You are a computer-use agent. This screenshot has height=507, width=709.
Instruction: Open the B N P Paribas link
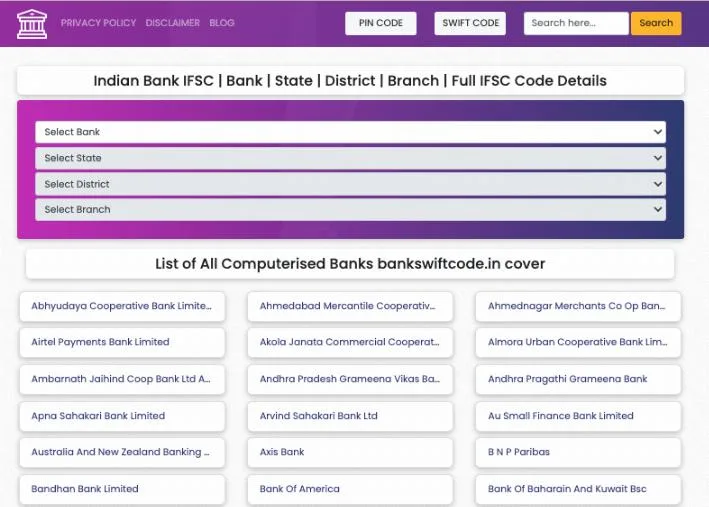pos(578,452)
